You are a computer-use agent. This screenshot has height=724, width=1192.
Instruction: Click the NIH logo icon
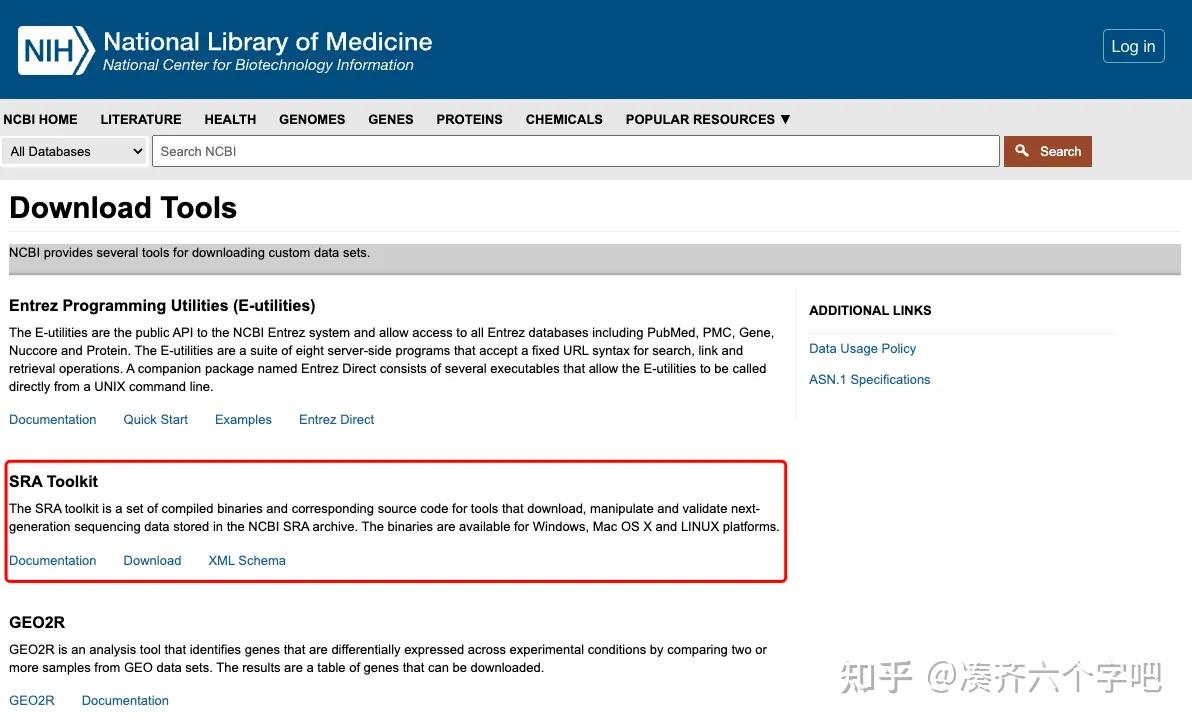57,50
